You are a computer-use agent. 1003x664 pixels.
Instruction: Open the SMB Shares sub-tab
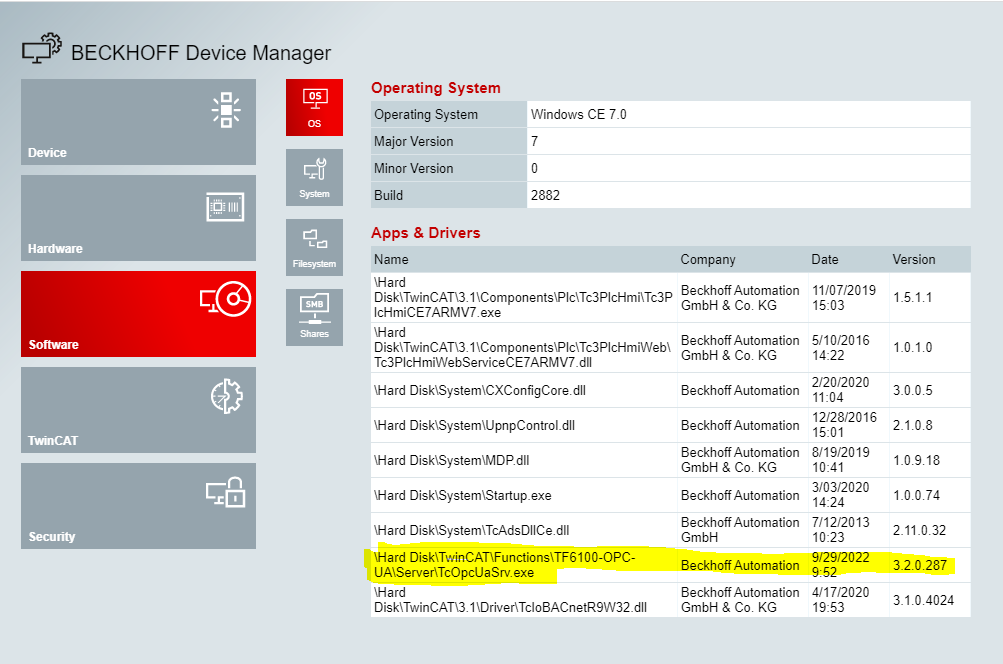point(314,317)
